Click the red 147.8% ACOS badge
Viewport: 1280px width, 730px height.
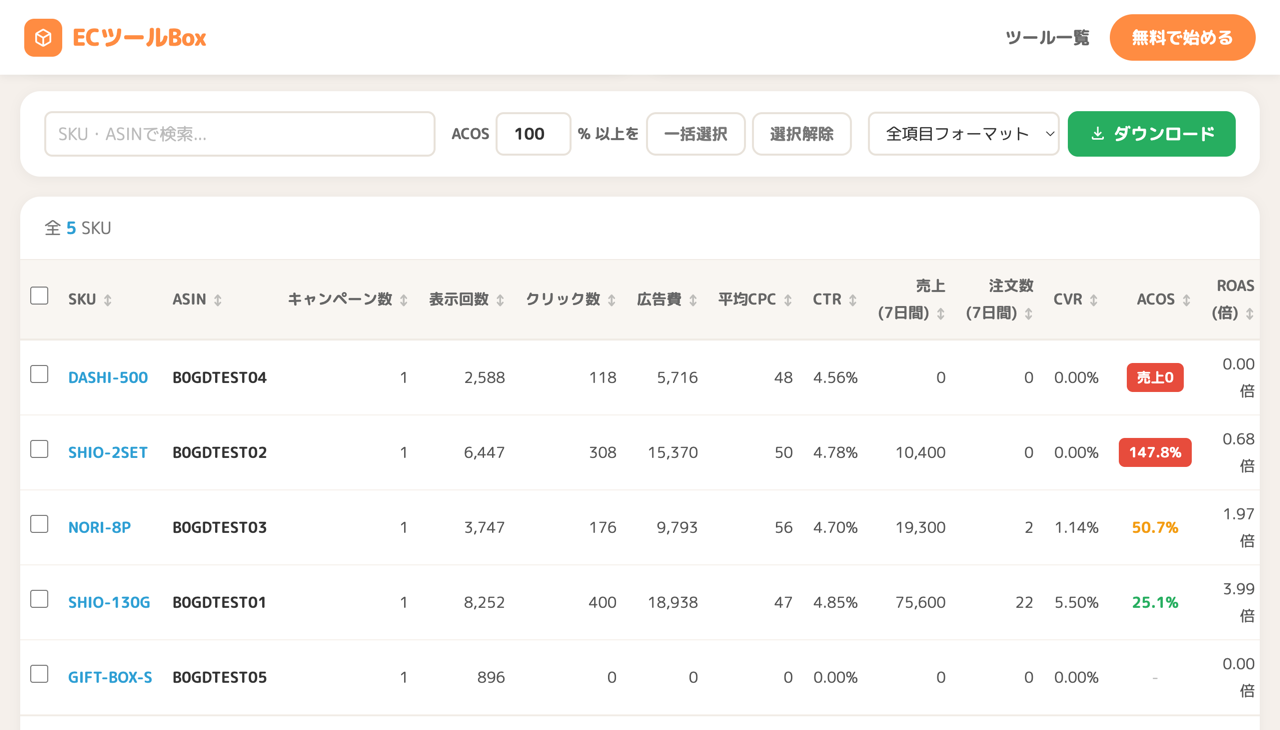coord(1155,452)
